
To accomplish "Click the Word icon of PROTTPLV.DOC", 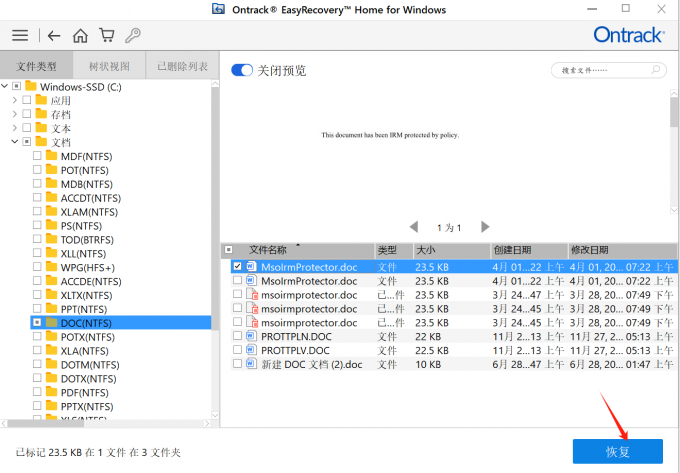I will (x=251, y=350).
